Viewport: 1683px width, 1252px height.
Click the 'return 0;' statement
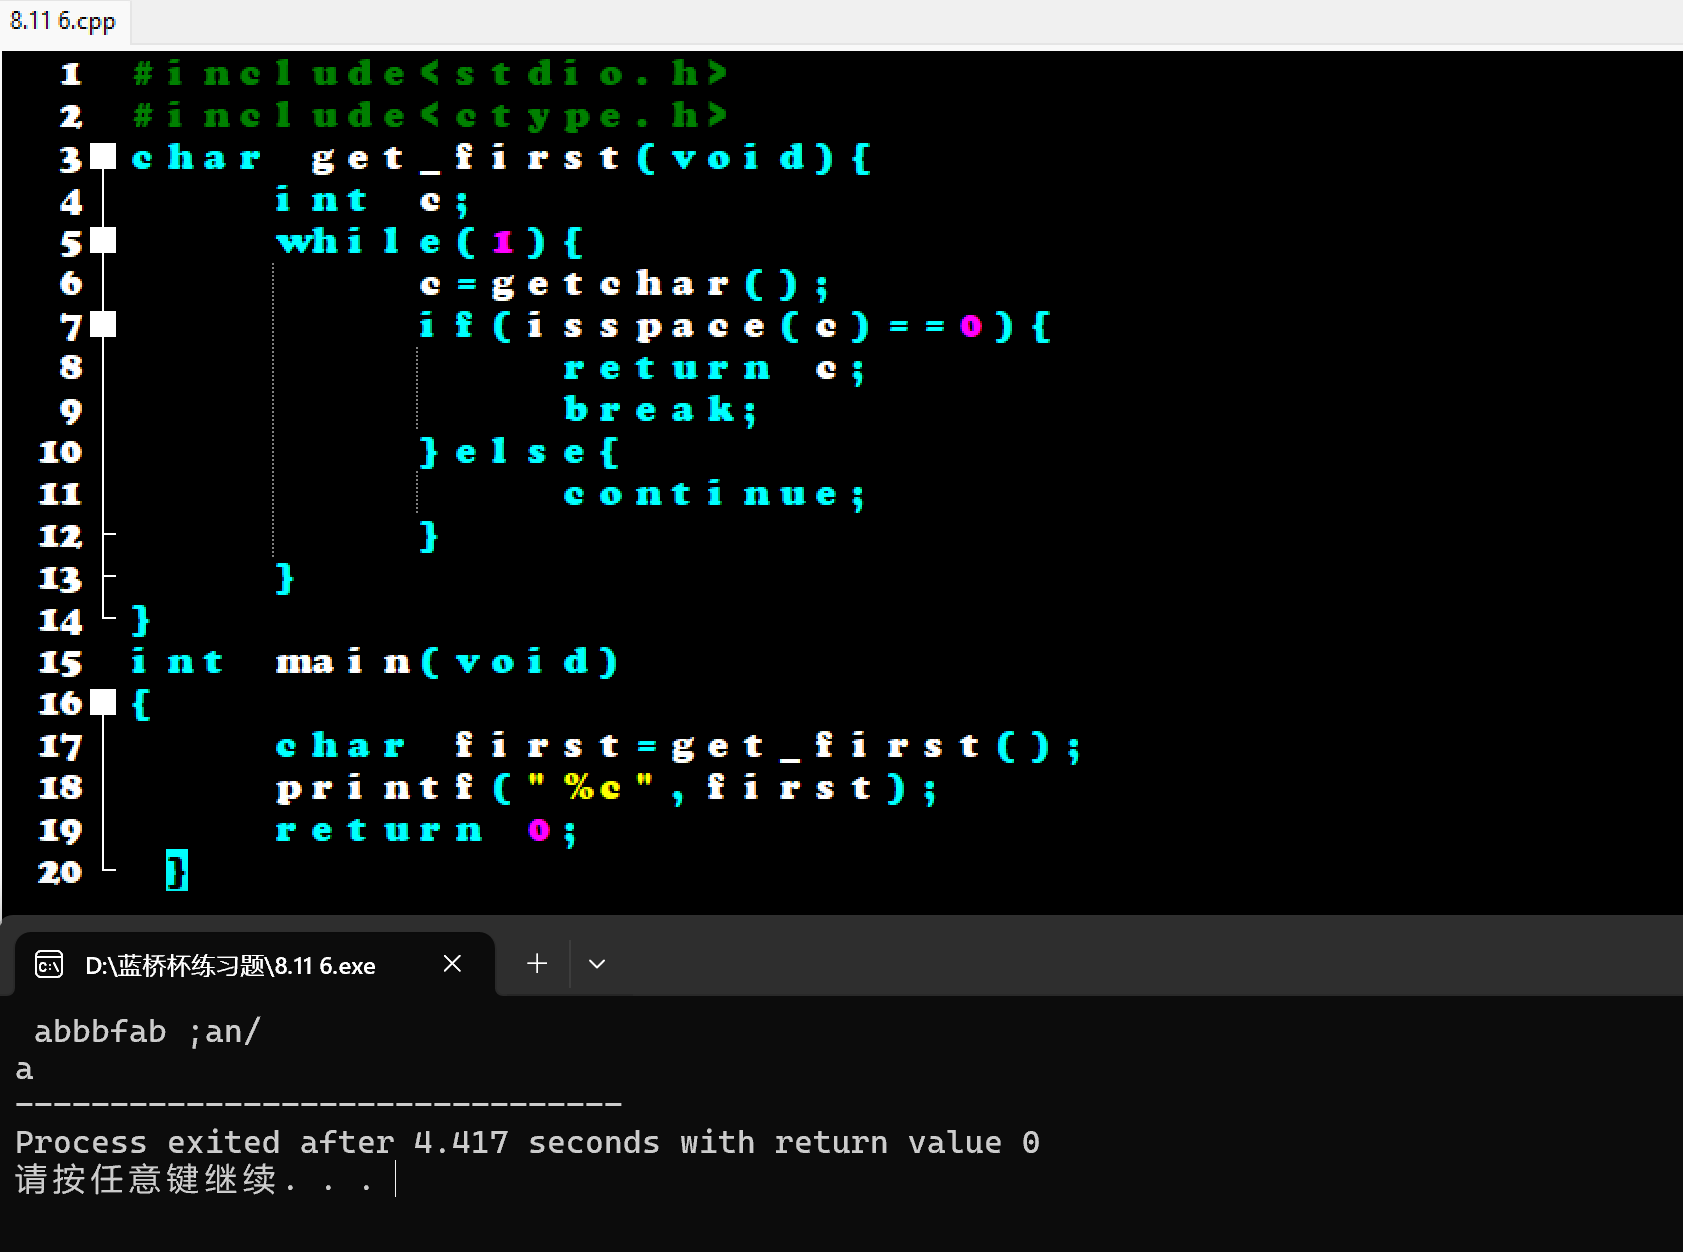(426, 830)
